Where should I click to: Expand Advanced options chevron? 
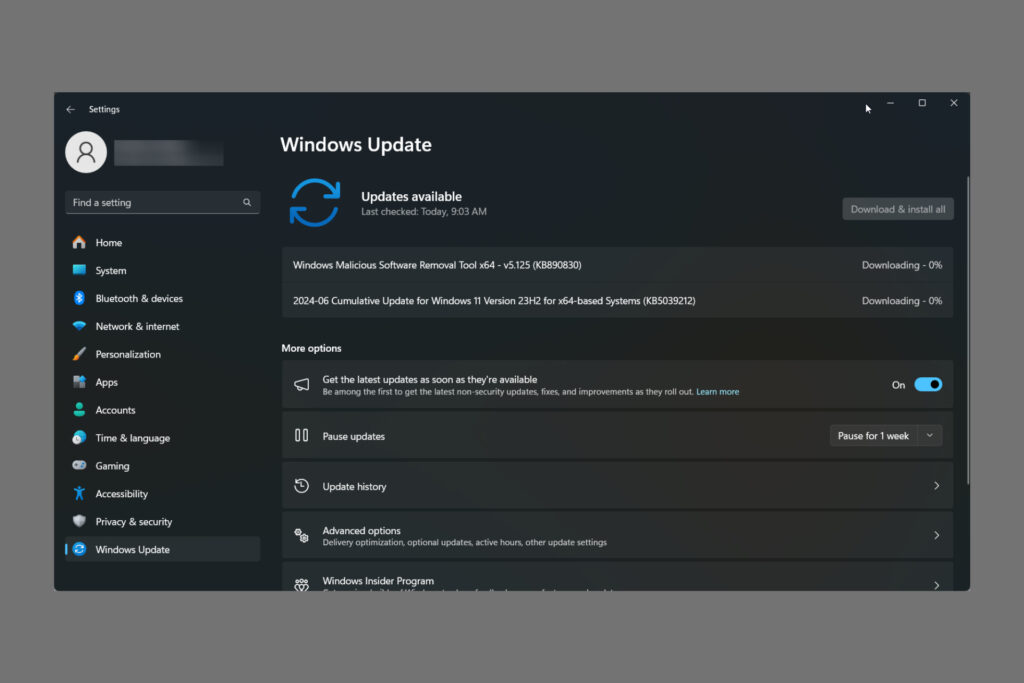pos(936,535)
